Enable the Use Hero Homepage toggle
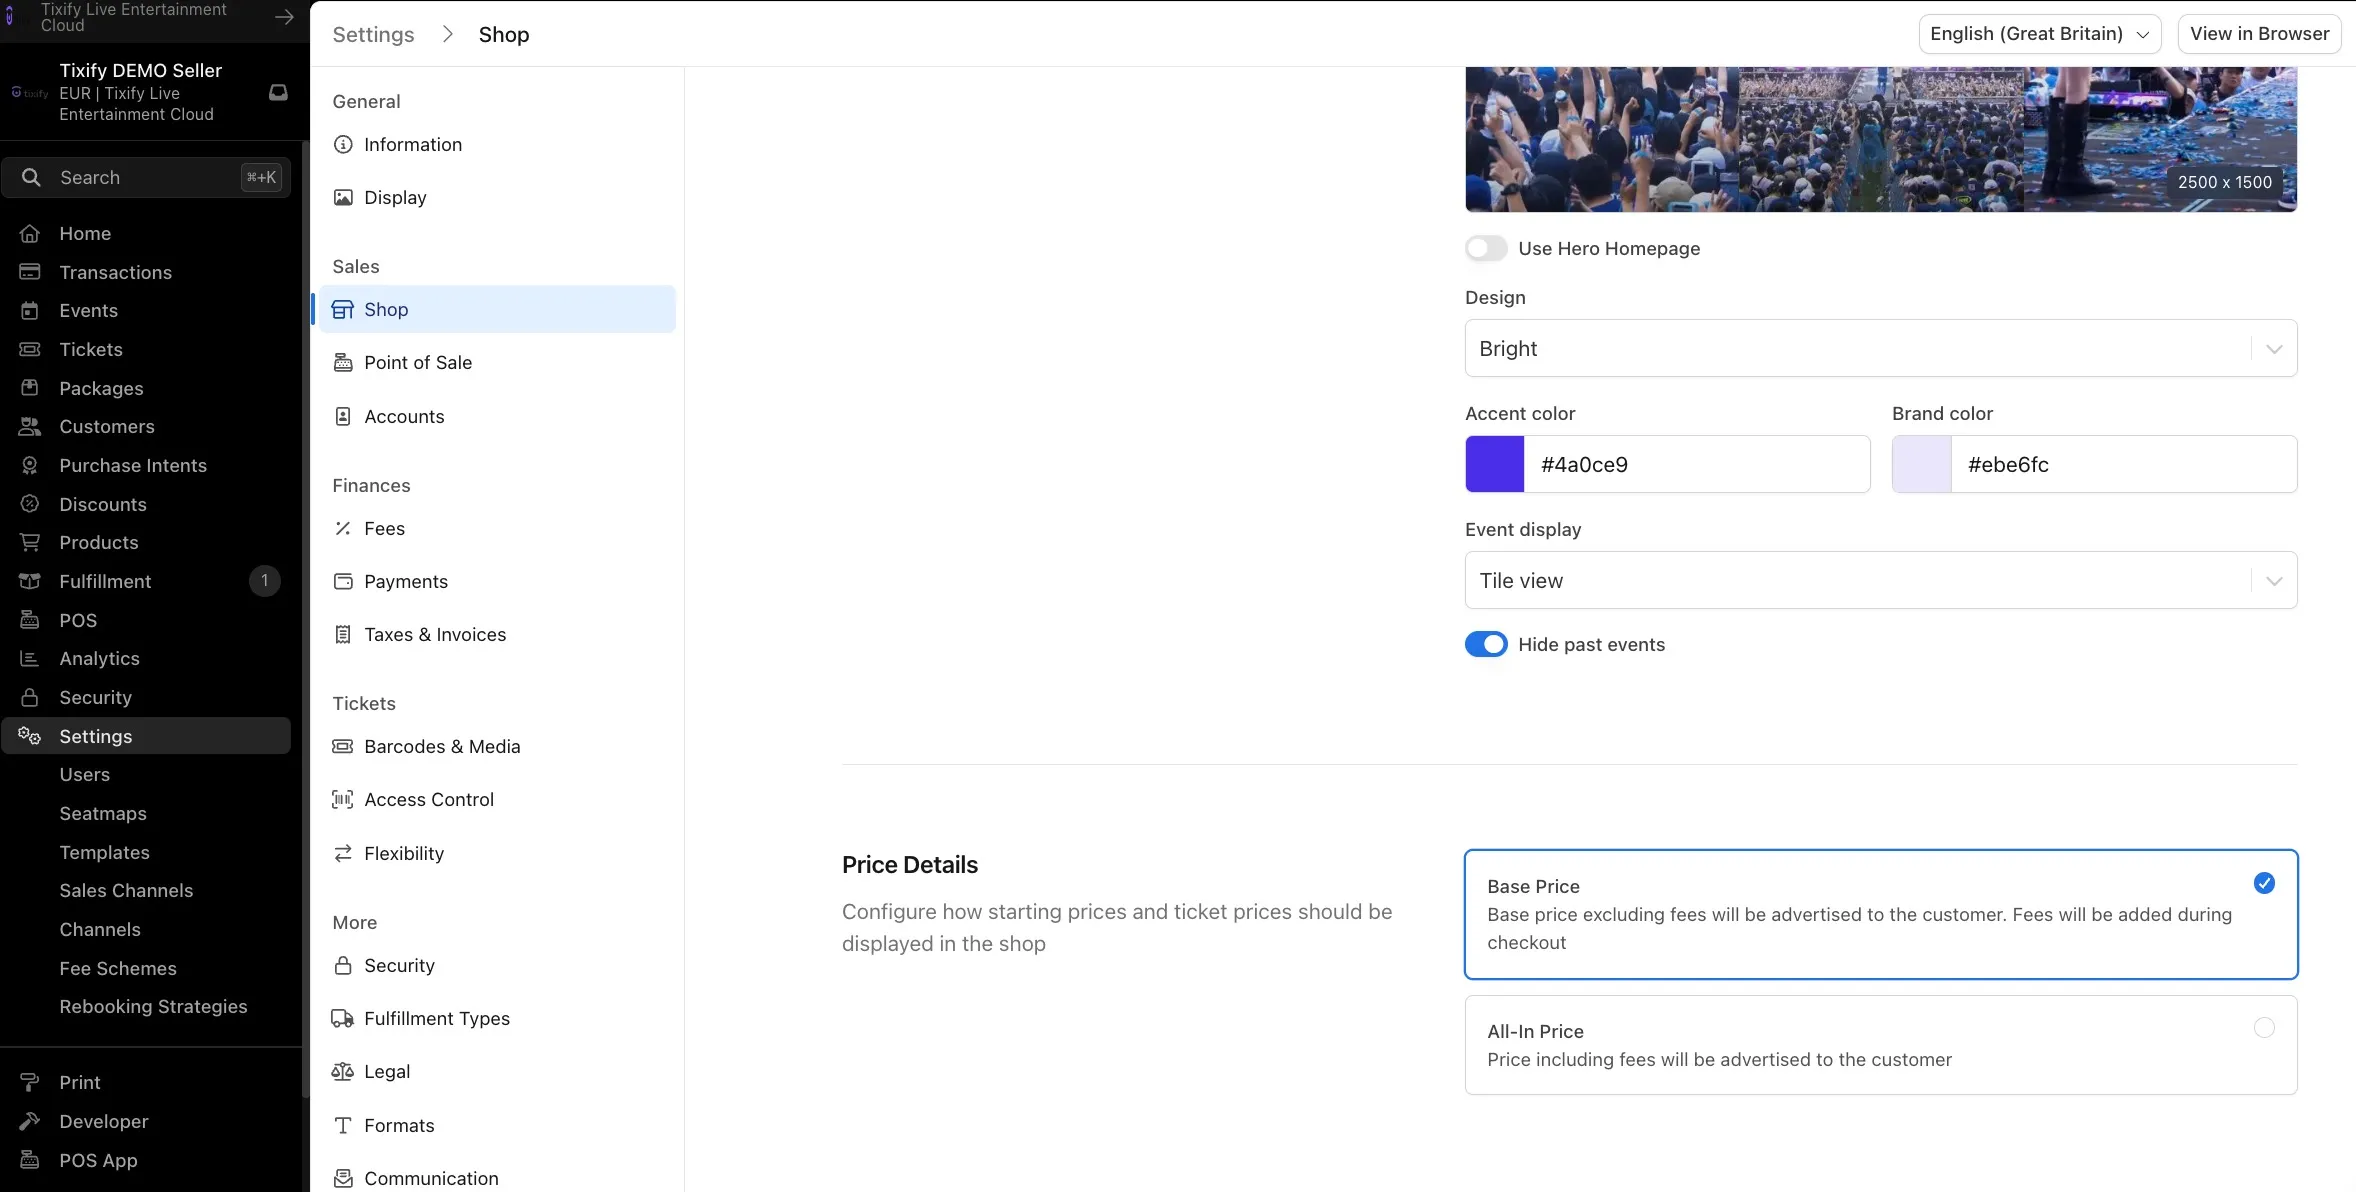This screenshot has width=2356, height=1192. 1486,248
